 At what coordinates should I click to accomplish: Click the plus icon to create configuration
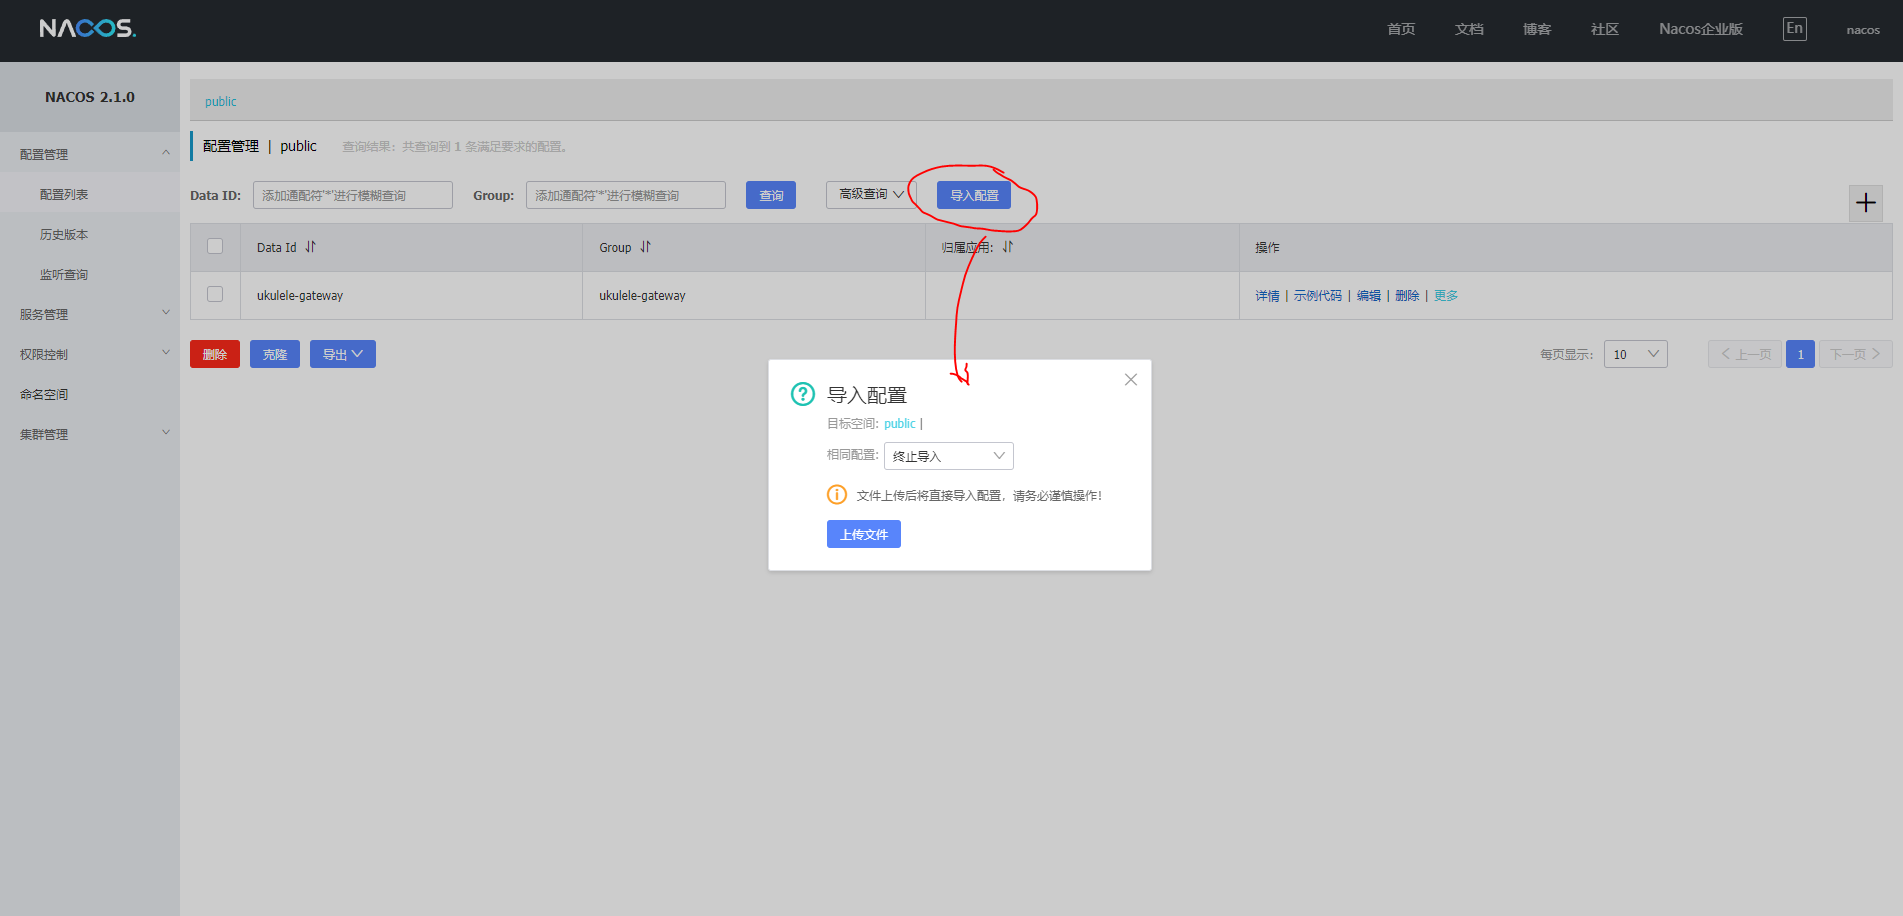pos(1866,203)
